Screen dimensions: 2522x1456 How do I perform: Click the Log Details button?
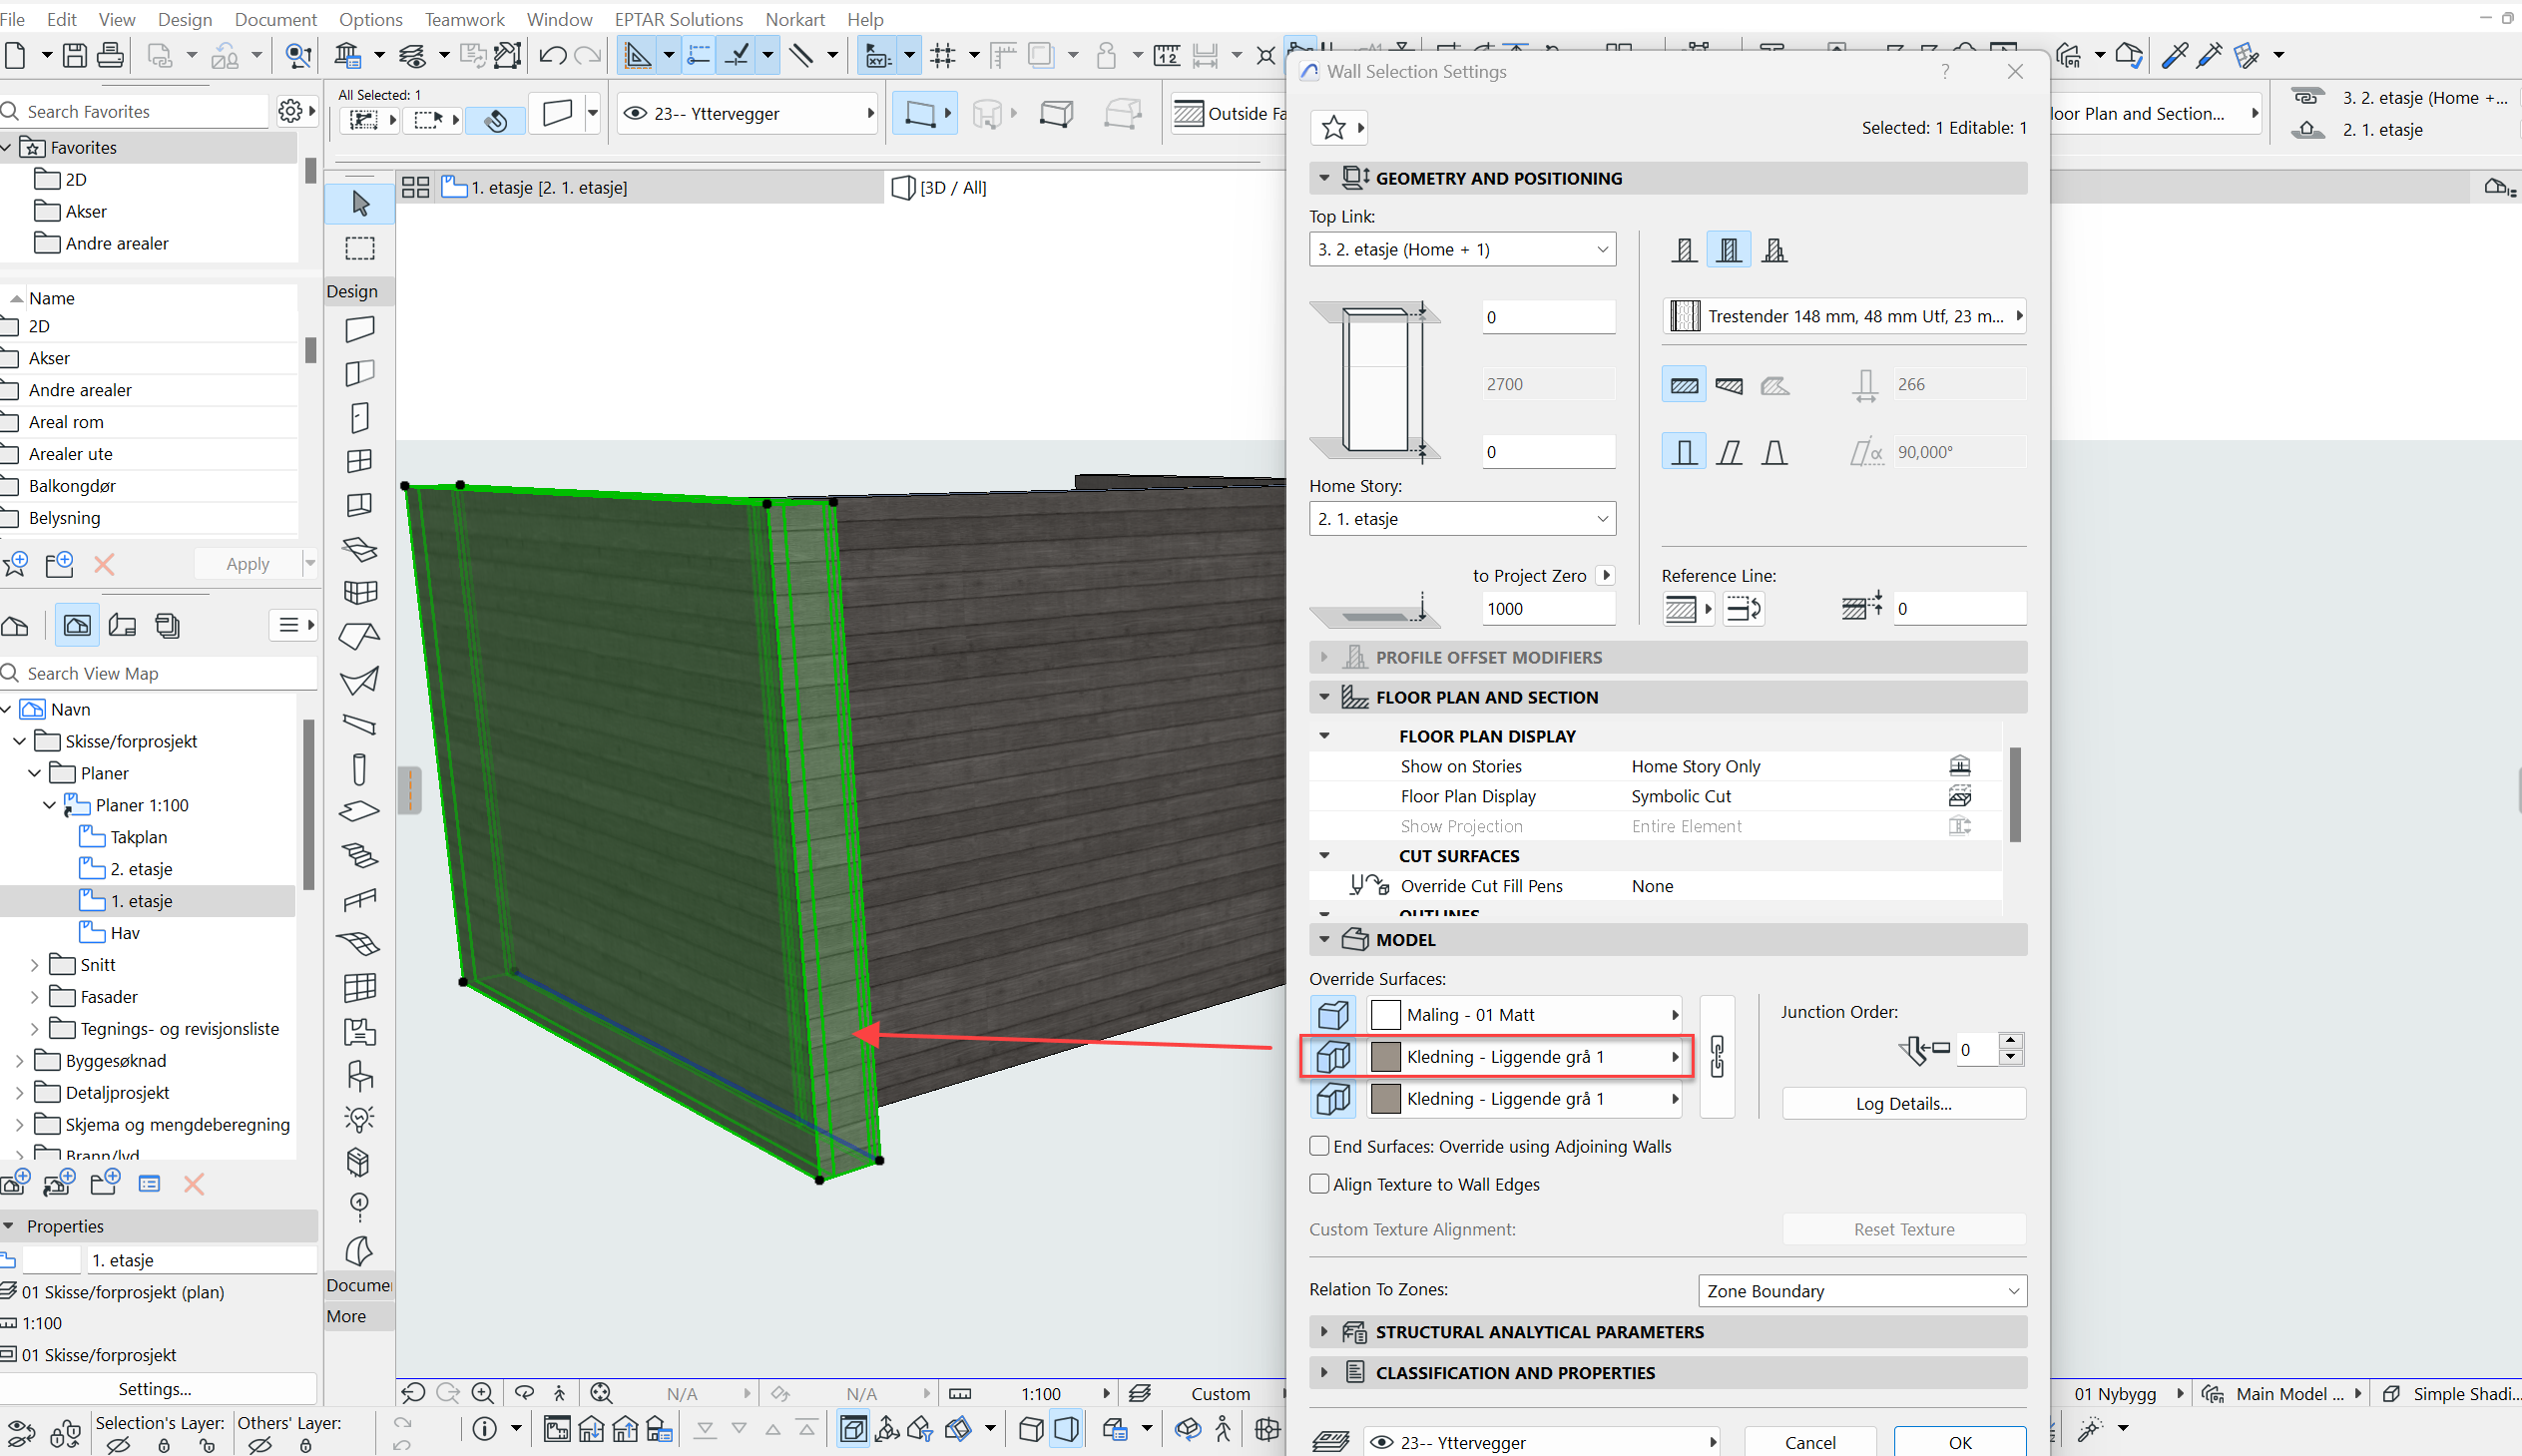pos(1903,1103)
